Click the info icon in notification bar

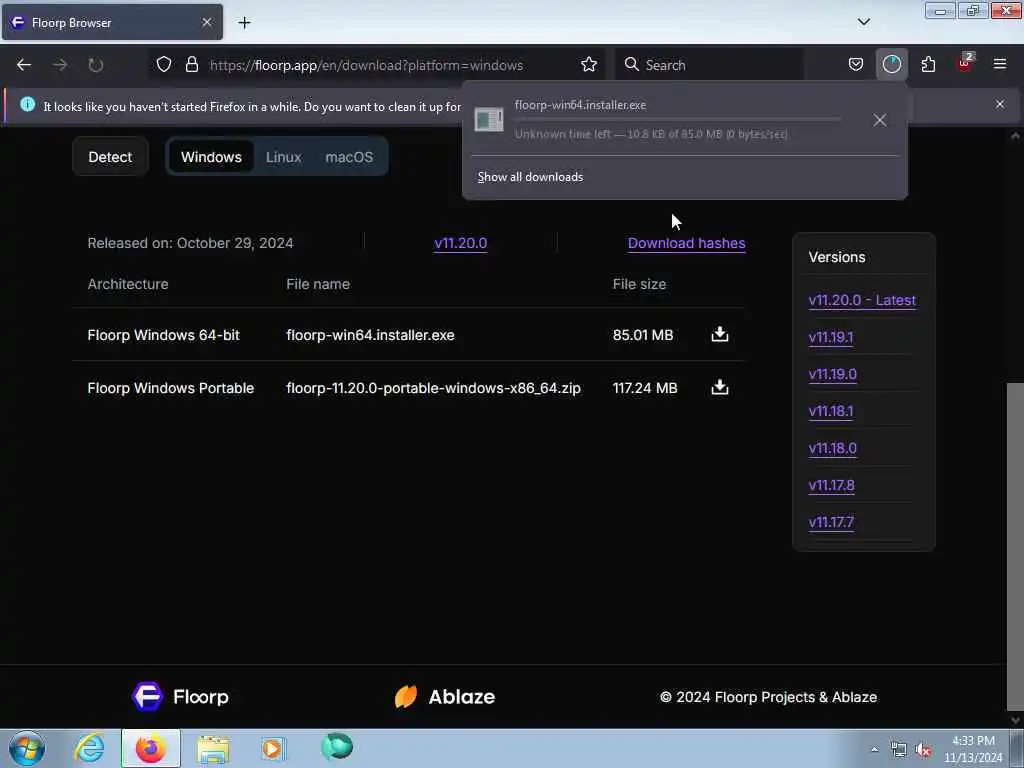click(27, 104)
